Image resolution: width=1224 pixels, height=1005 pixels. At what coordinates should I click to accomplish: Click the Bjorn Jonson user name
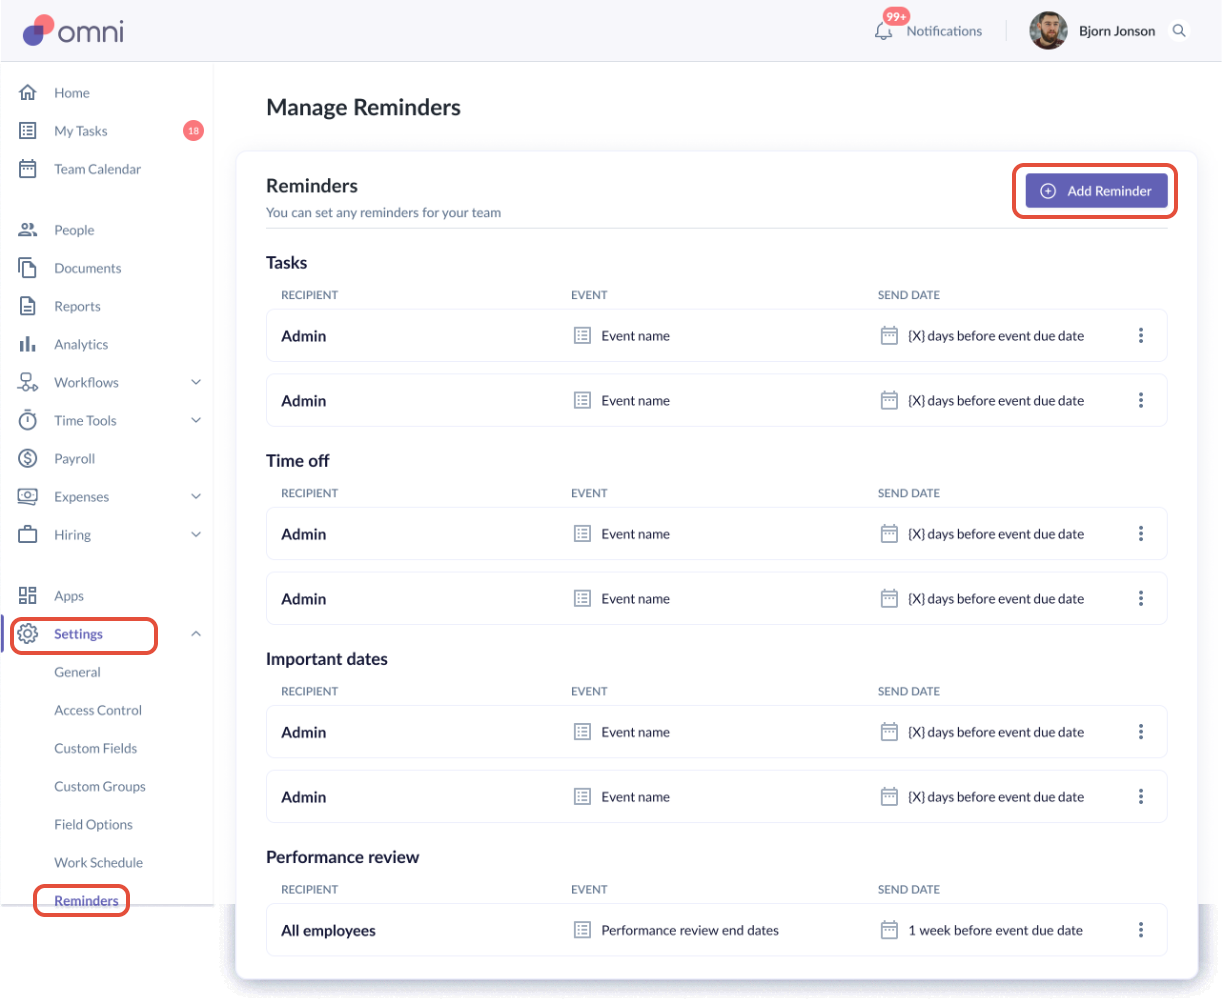pyautogui.click(x=1117, y=31)
